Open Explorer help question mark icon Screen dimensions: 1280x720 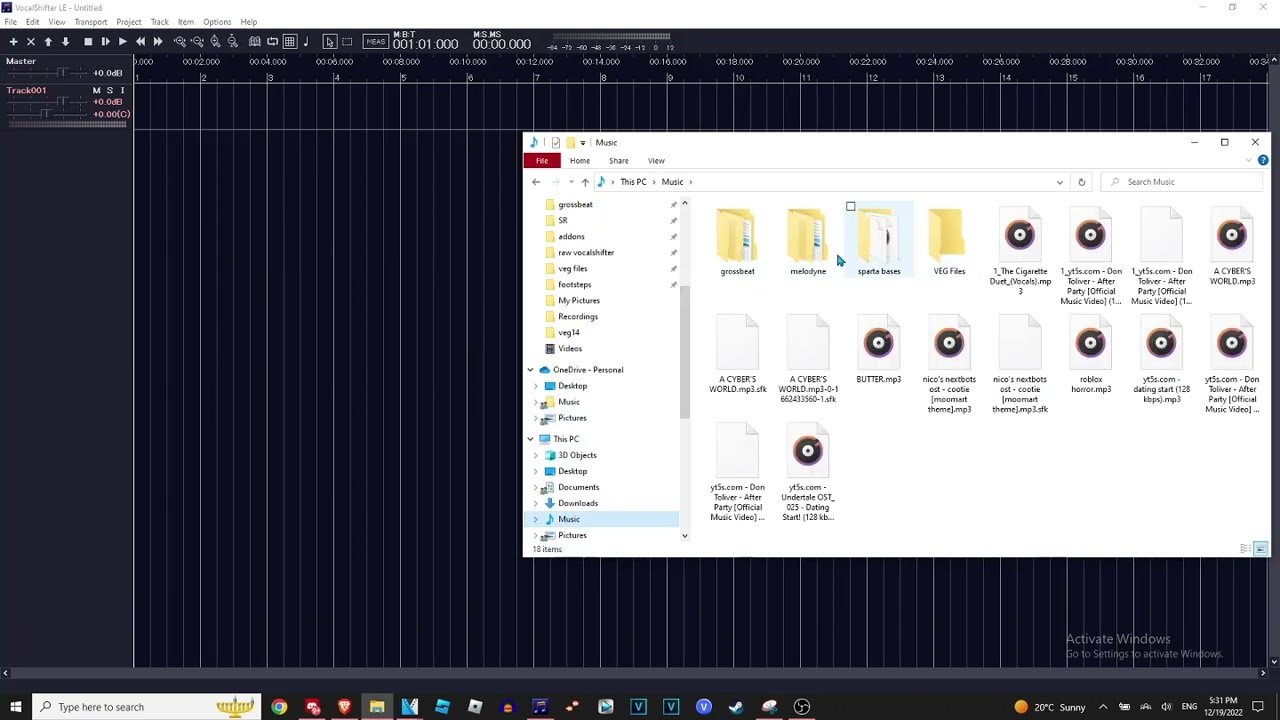[1263, 161]
